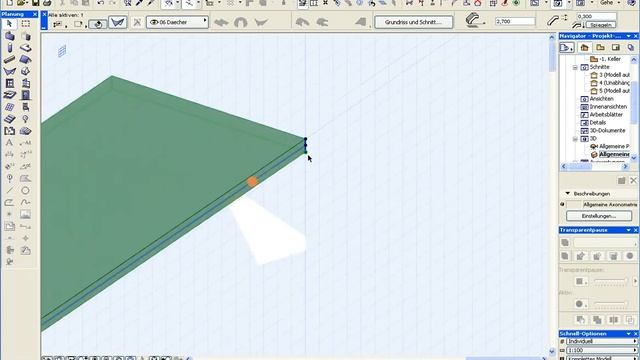Click the roof thickness icon beside the 0,300 field
This screenshot has height=360, width=640.
pyautogui.click(x=553, y=20)
